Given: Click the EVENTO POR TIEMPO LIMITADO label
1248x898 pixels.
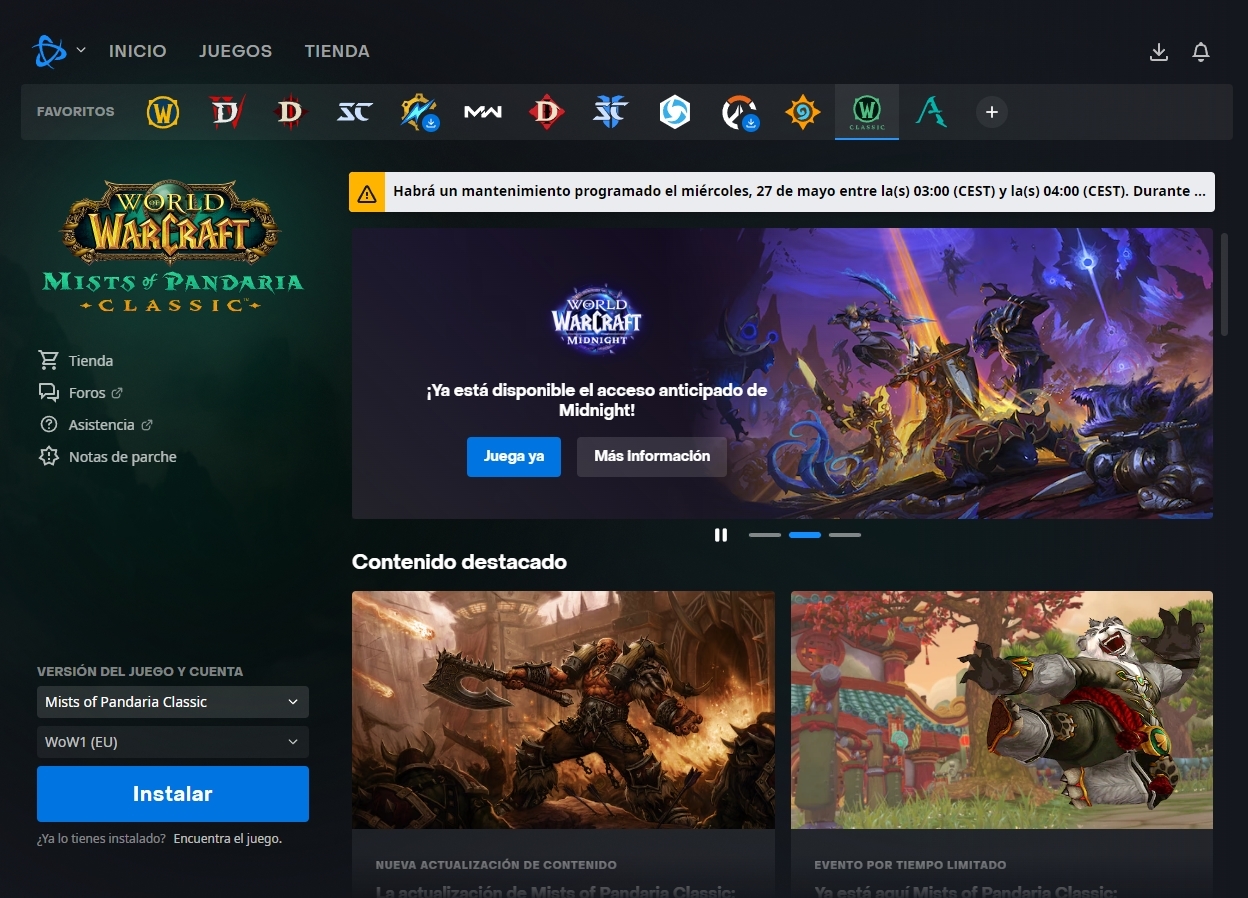Looking at the screenshot, I should (910, 865).
